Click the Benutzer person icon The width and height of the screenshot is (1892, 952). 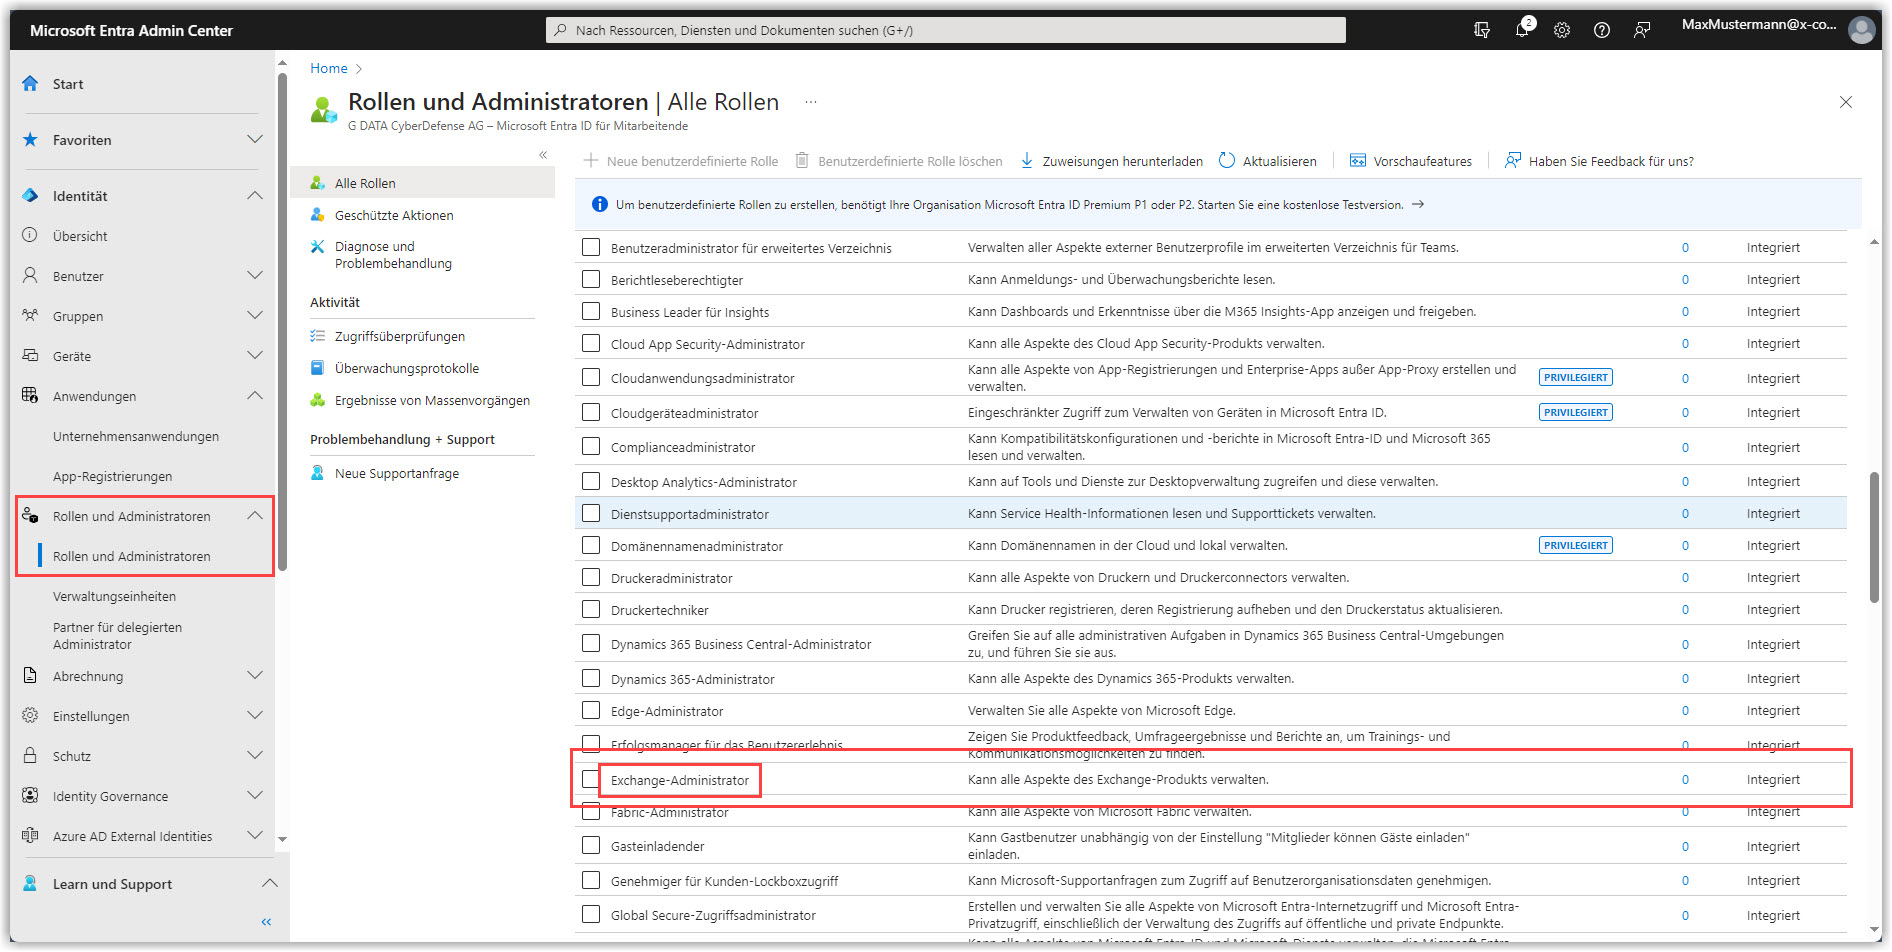pyautogui.click(x=30, y=275)
